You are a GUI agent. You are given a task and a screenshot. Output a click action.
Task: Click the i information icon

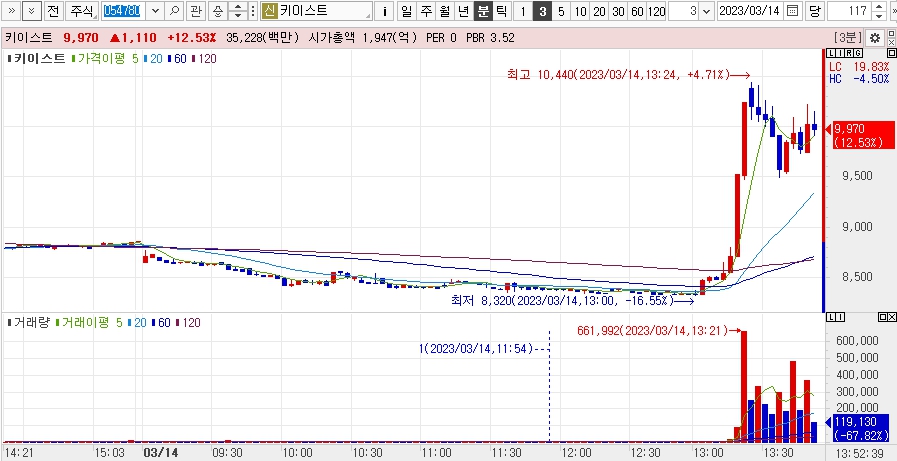385,10
